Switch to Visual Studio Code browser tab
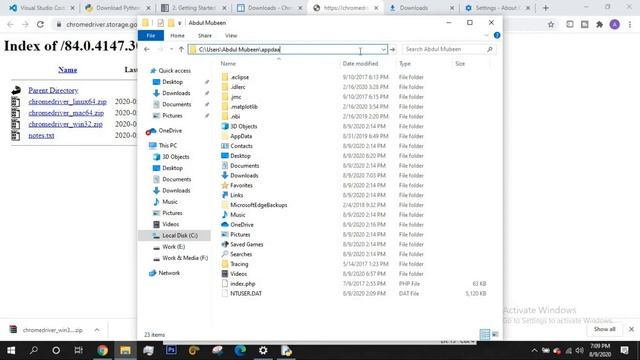This screenshot has width=640, height=360. point(42,8)
